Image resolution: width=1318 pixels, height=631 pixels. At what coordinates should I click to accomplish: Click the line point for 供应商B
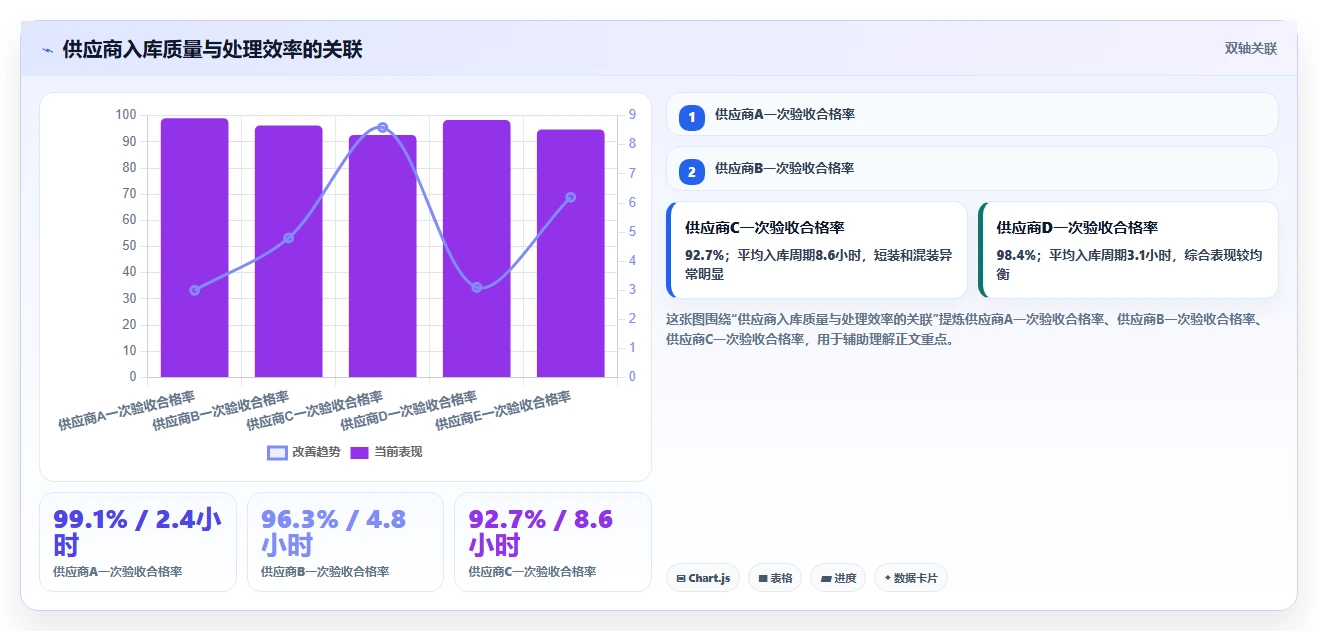pyautogui.click(x=289, y=238)
